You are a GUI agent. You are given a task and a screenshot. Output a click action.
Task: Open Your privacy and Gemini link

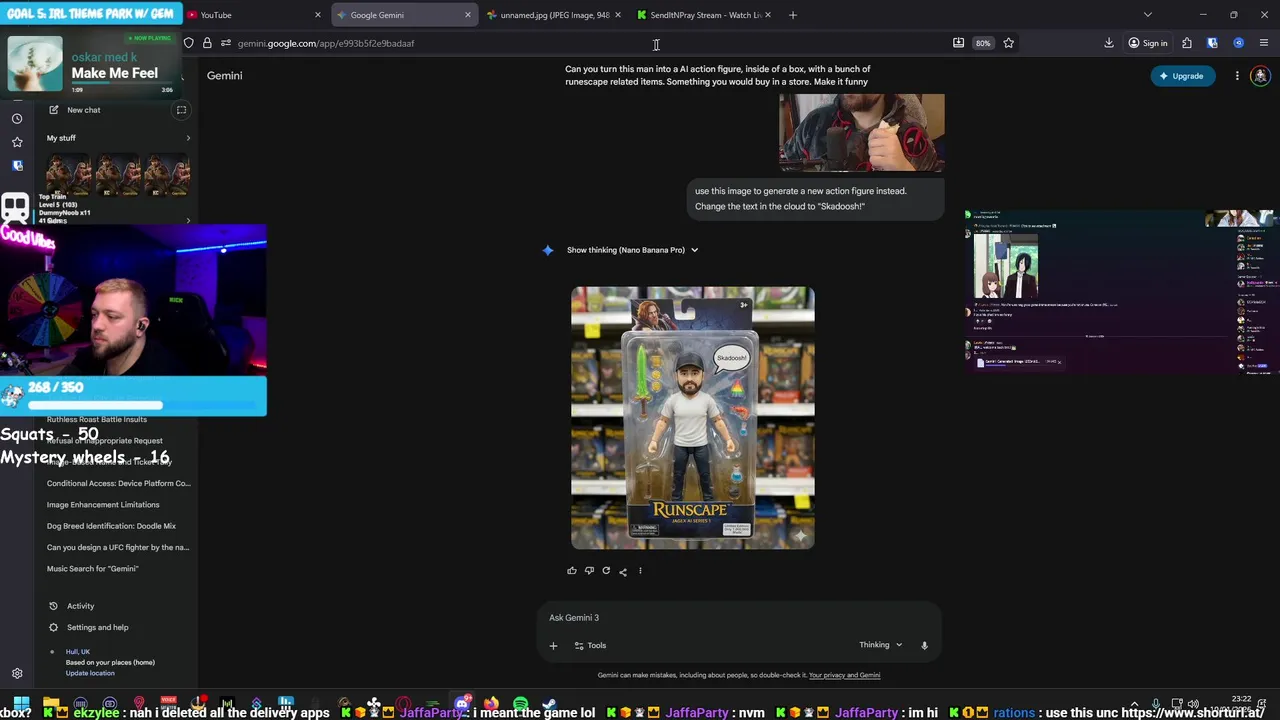coord(844,675)
